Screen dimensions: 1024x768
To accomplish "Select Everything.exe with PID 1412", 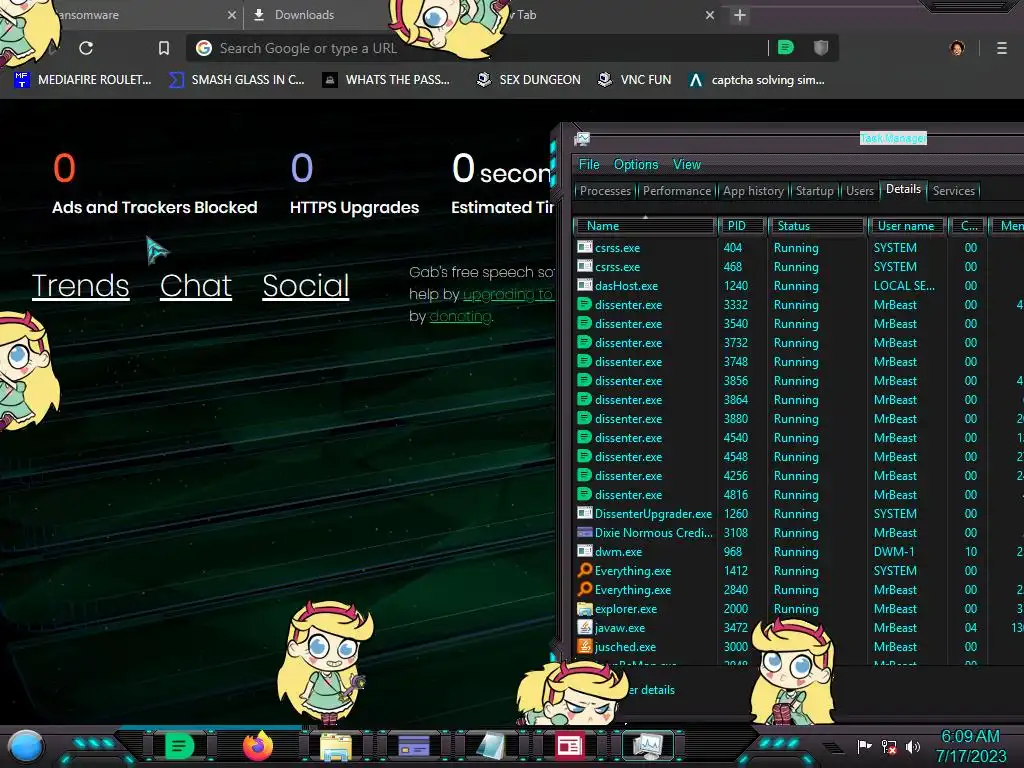I will tap(797, 571).
